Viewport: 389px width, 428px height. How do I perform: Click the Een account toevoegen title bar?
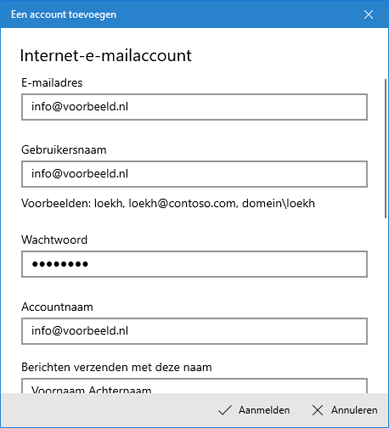(182, 14)
